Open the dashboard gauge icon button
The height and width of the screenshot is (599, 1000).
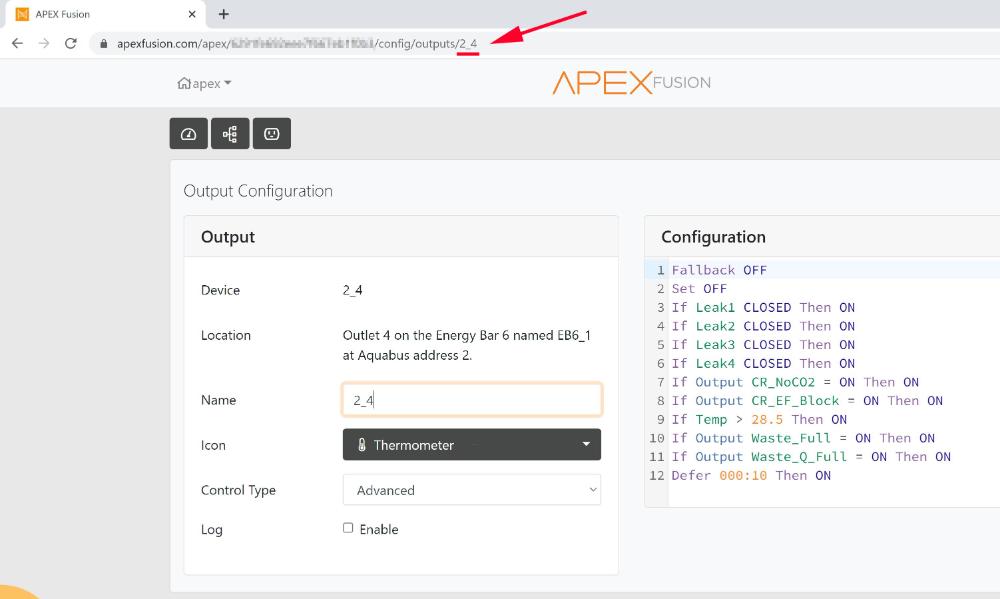coord(188,133)
